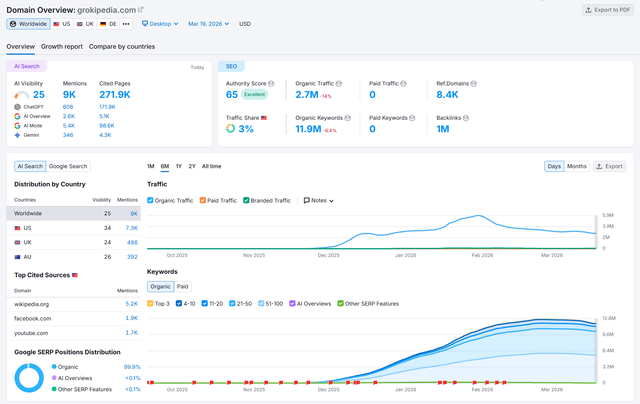The image size is (640, 404).
Task: Select the Worldwide globe filter
Action: point(28,23)
